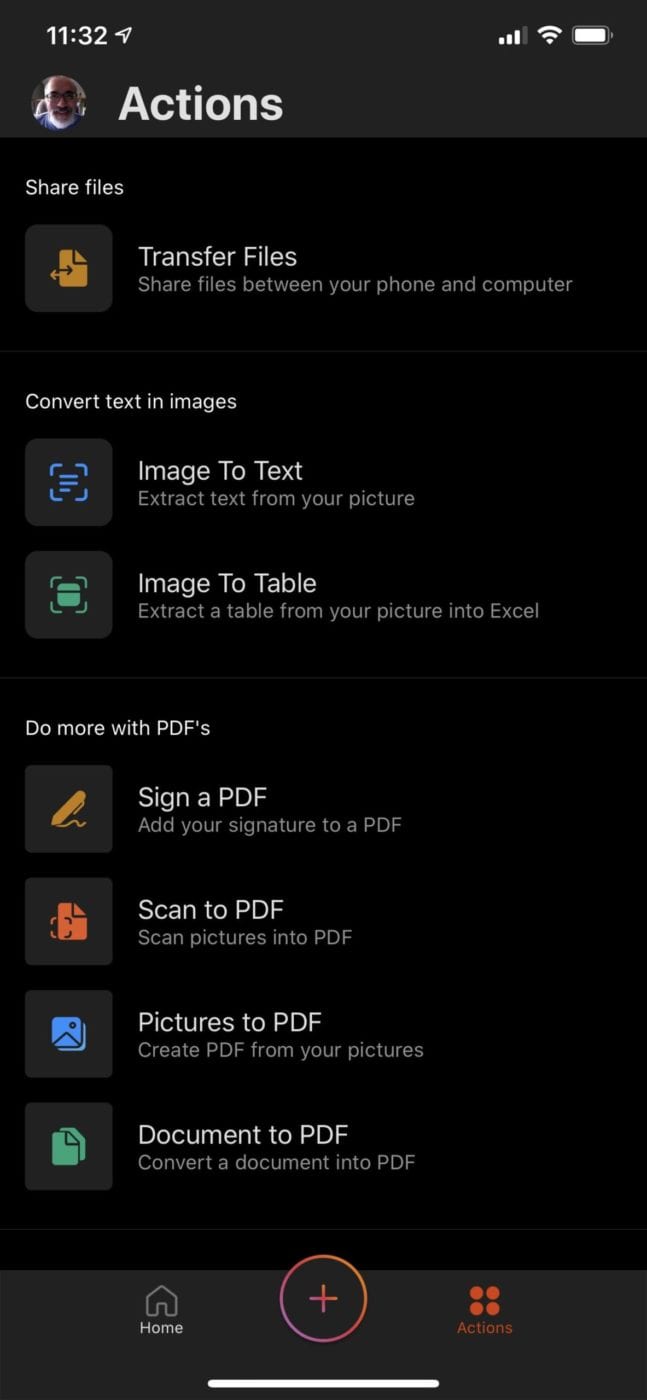The width and height of the screenshot is (647, 1400).
Task: Open the profile picture avatar
Action: [x=59, y=103]
